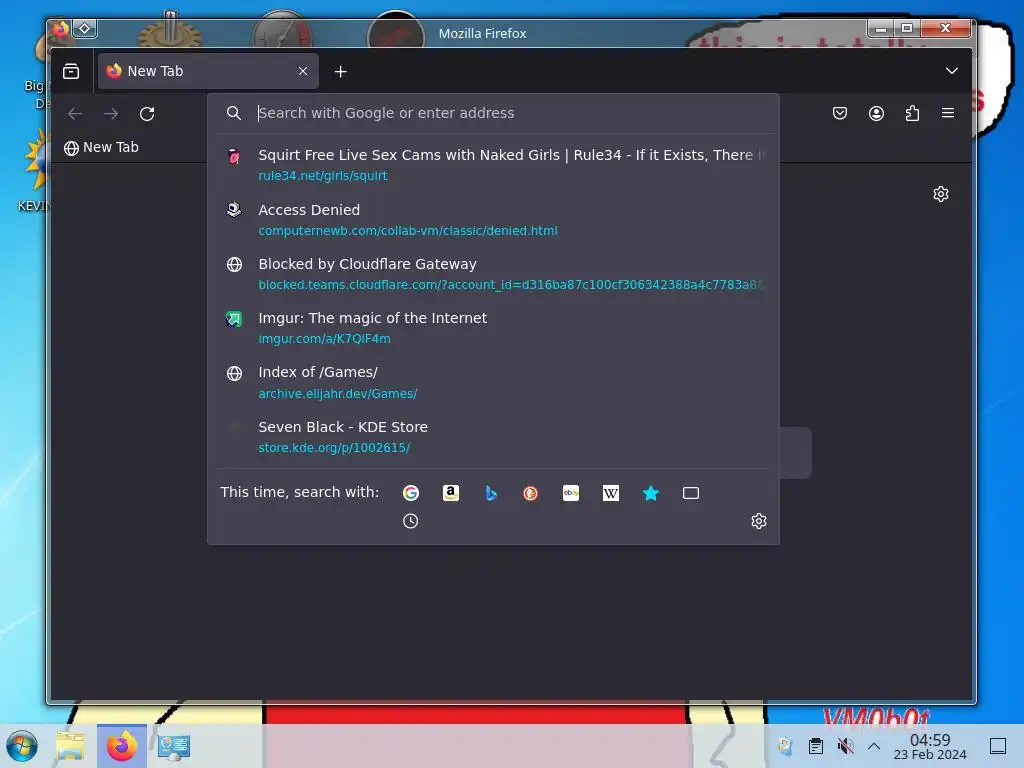1024x768 pixels.
Task: Open file manager from taskbar
Action: 70,746
